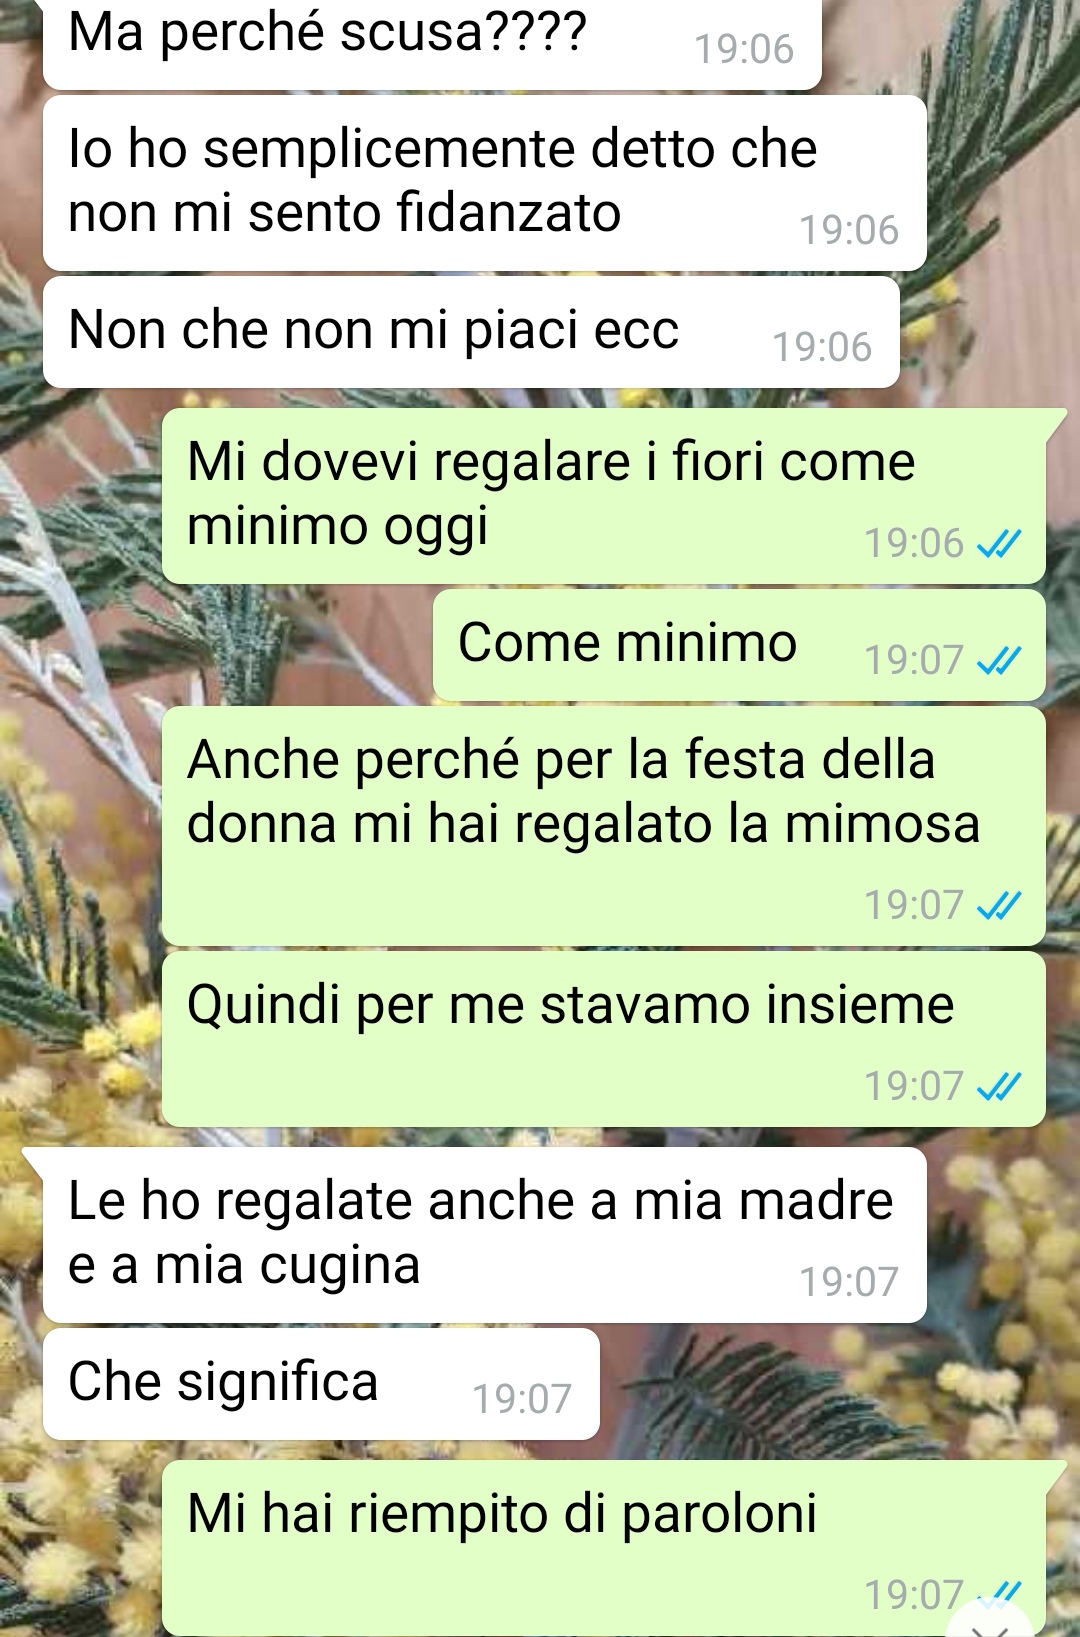Image resolution: width=1080 pixels, height=1637 pixels.
Task: Click read ticks on the 'mimosa' message
Action: [999, 905]
